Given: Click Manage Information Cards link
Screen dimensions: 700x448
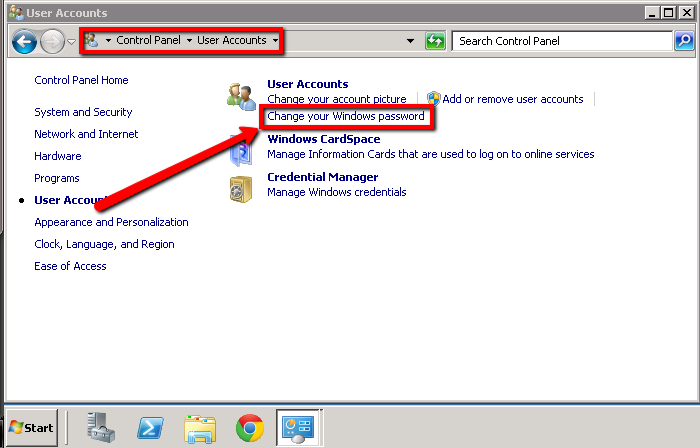Looking at the screenshot, I should [430, 154].
